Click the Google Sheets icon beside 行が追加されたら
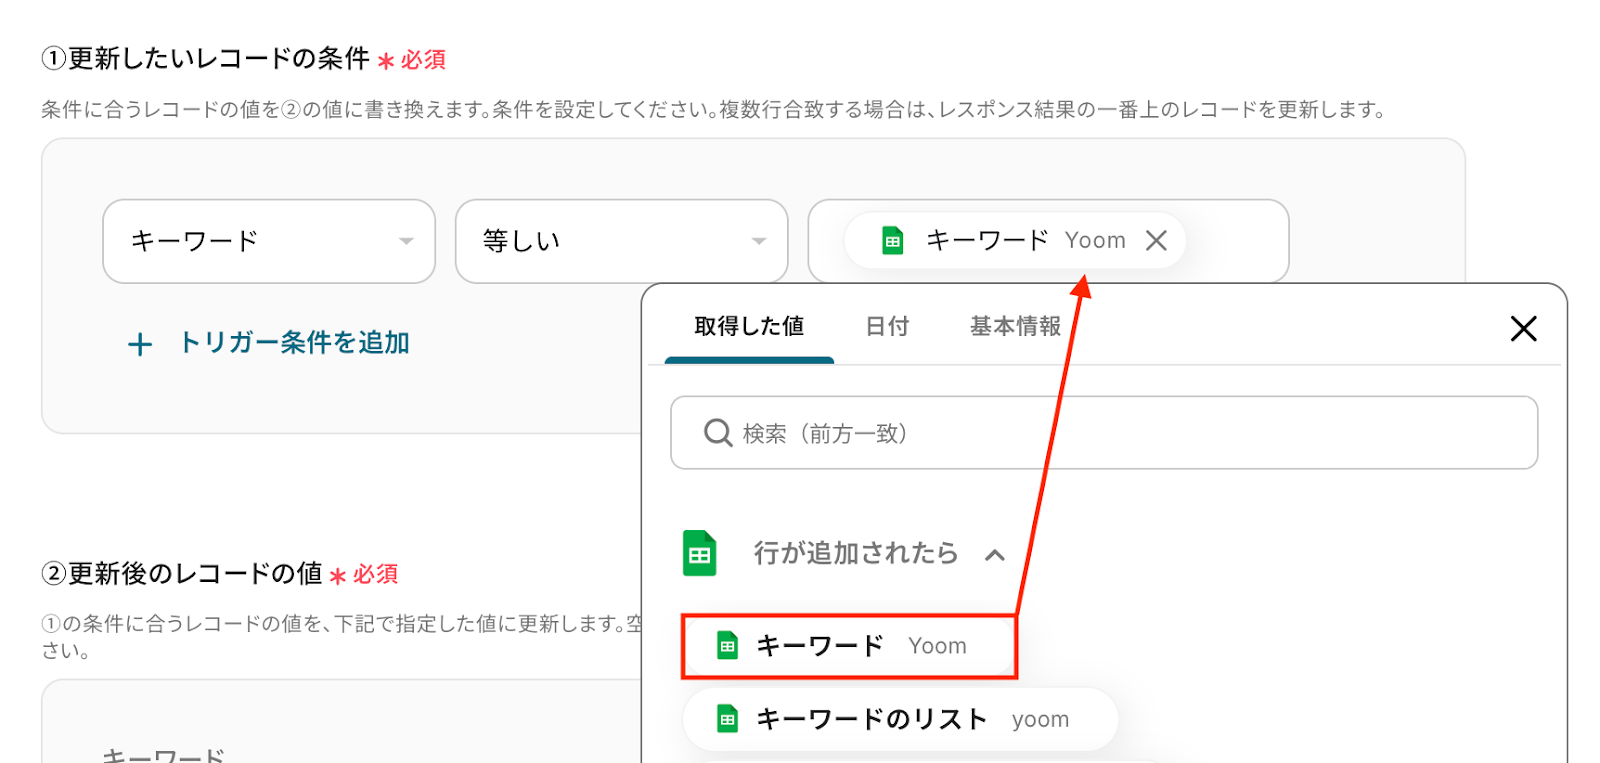1600x763 pixels. (x=700, y=553)
